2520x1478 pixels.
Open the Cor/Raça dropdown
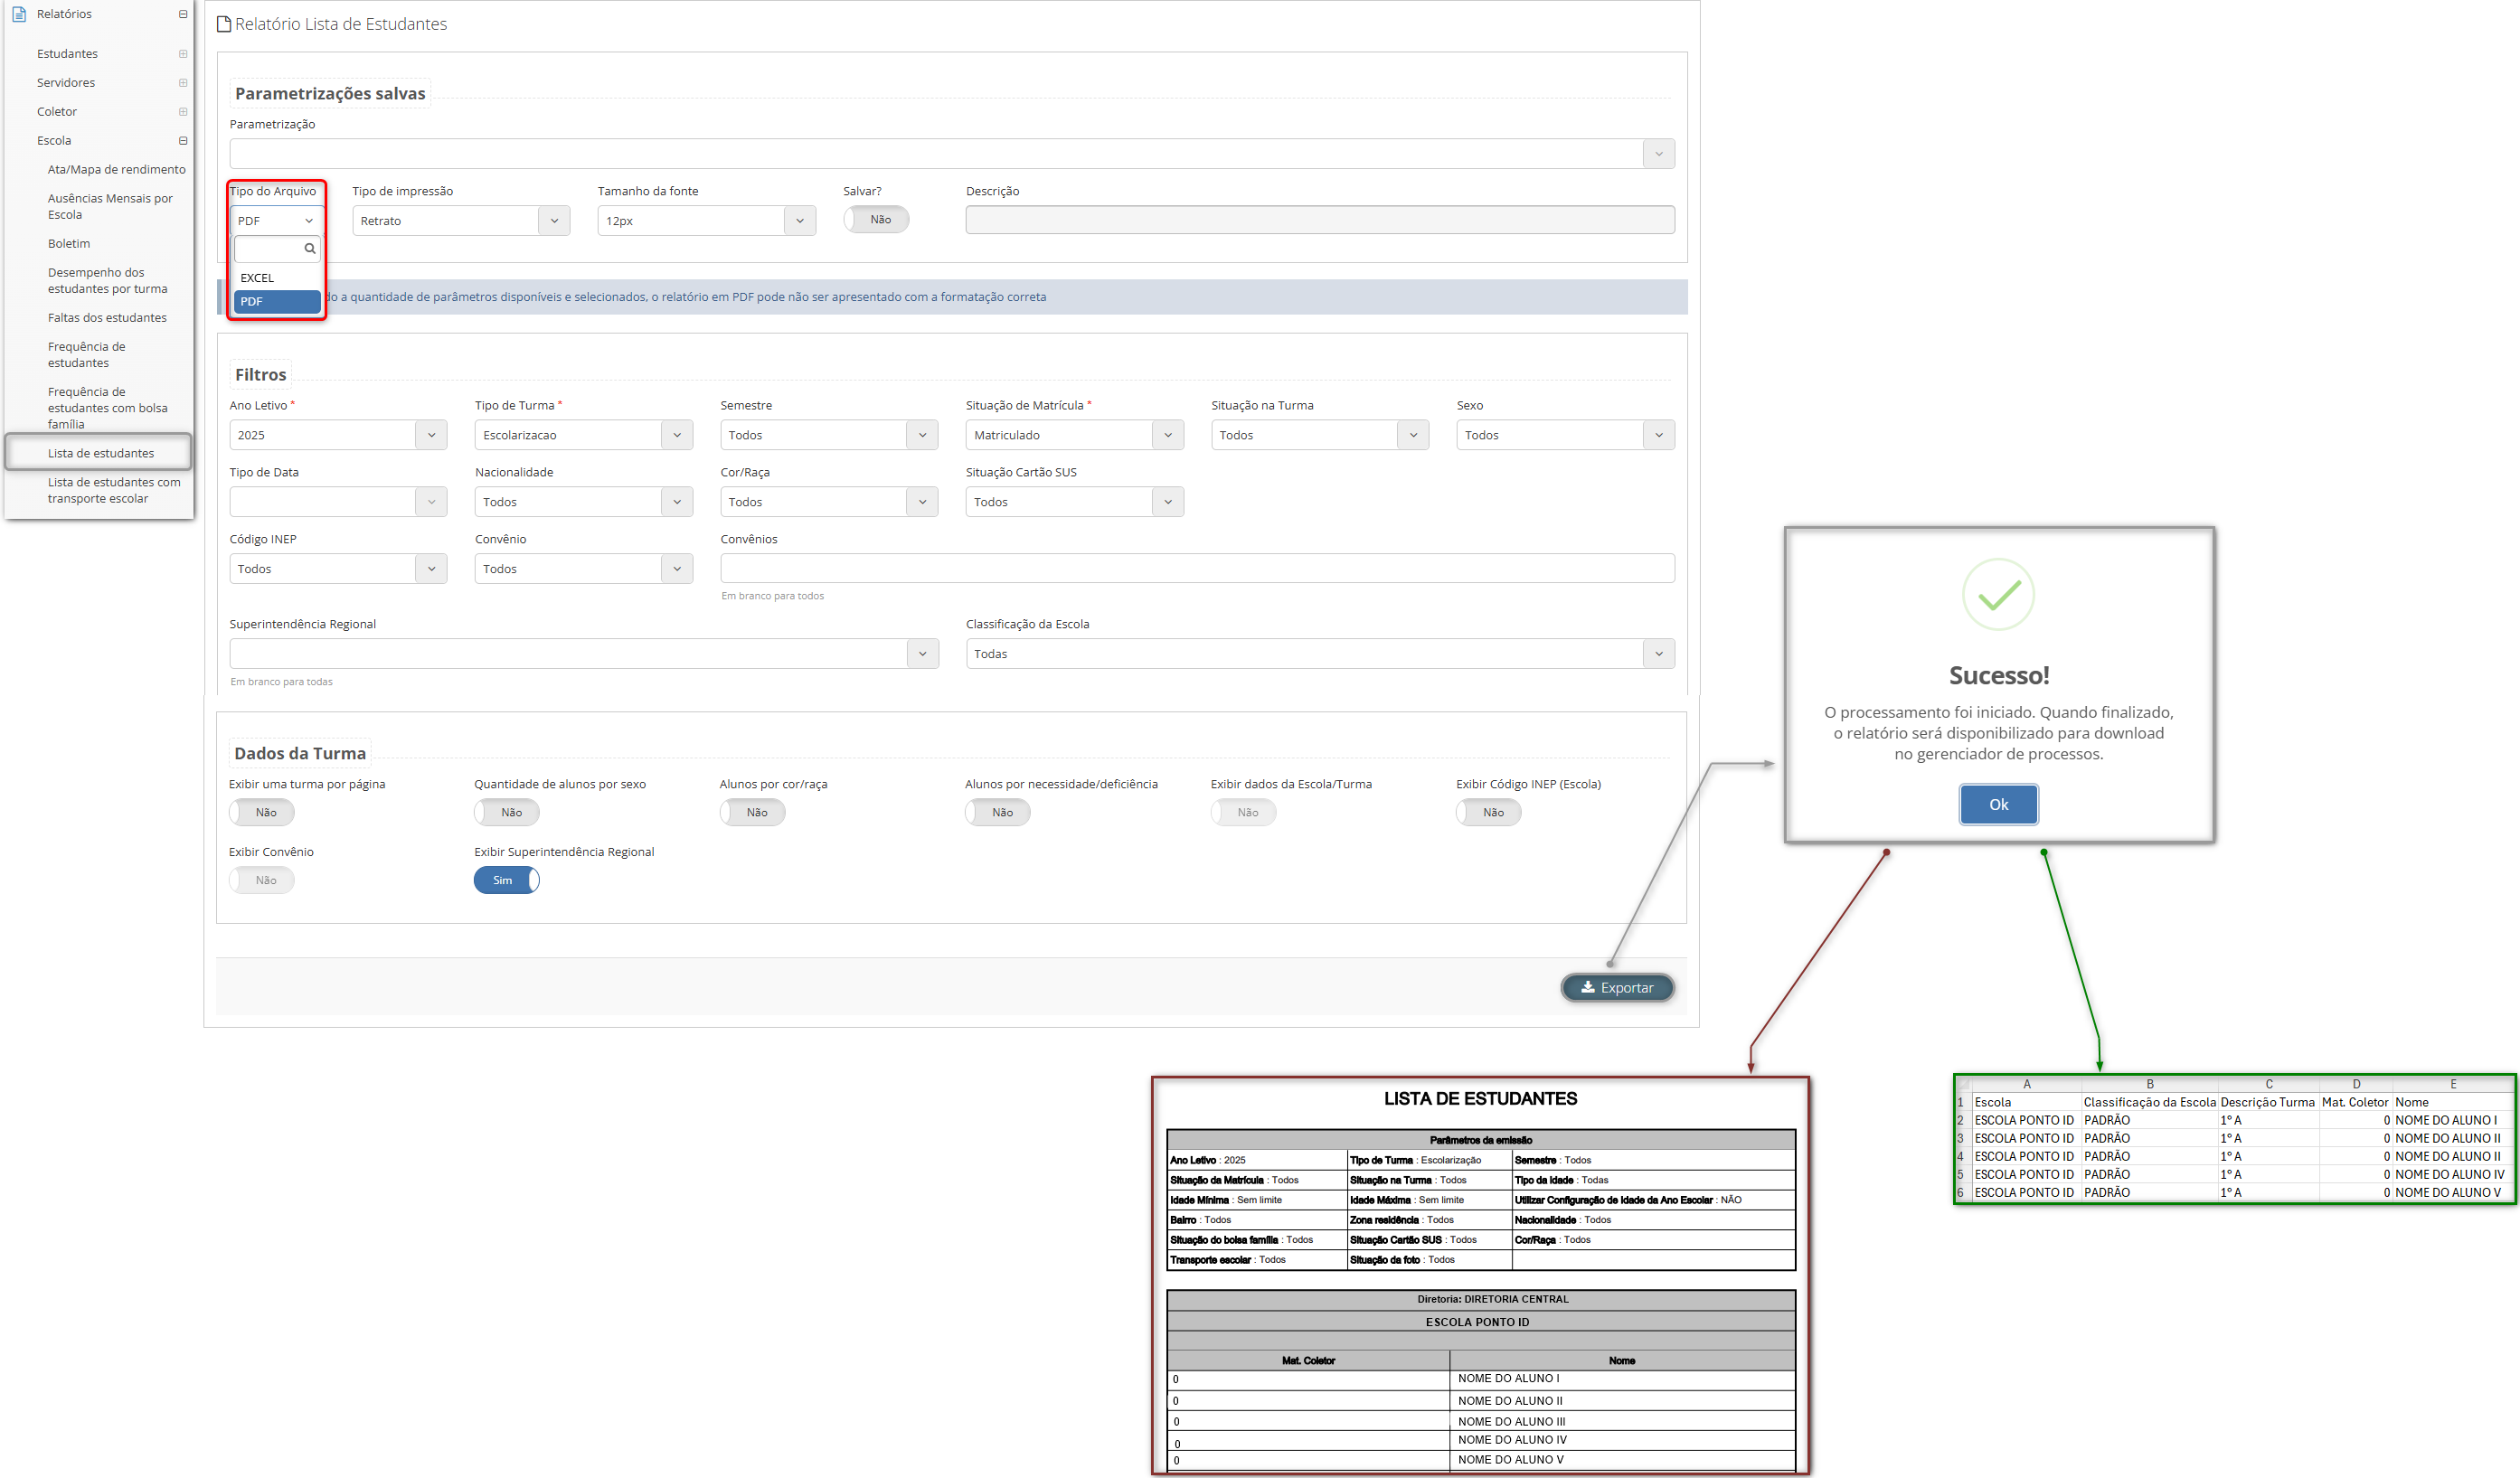[829, 502]
